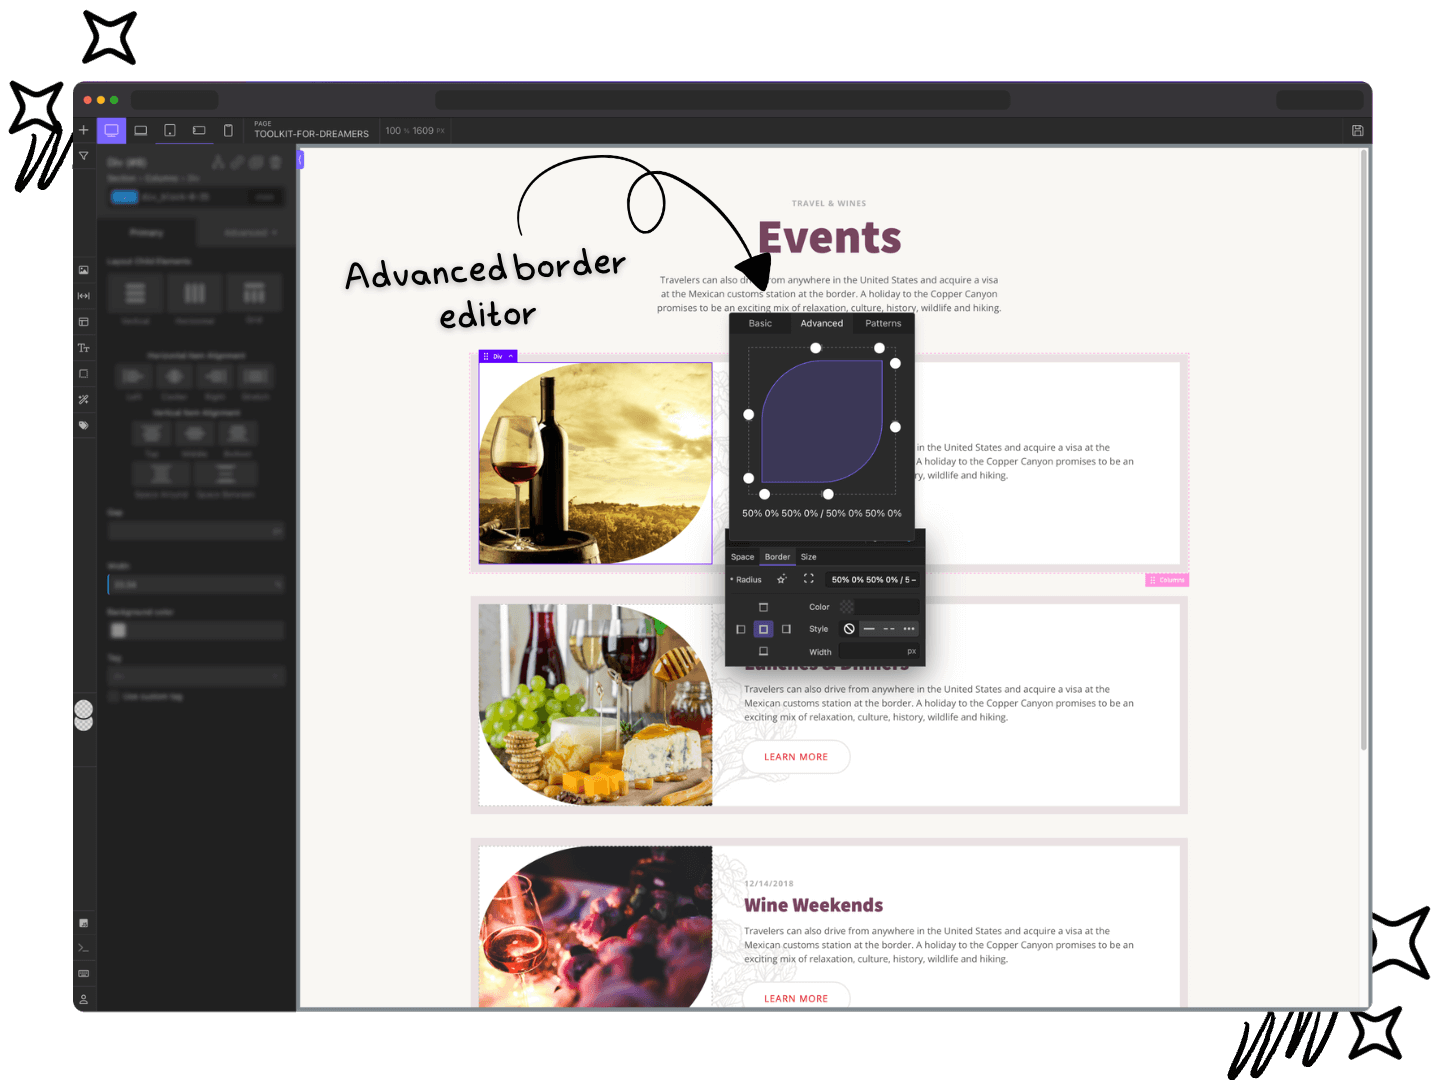Click the filter funnel icon

(x=84, y=156)
